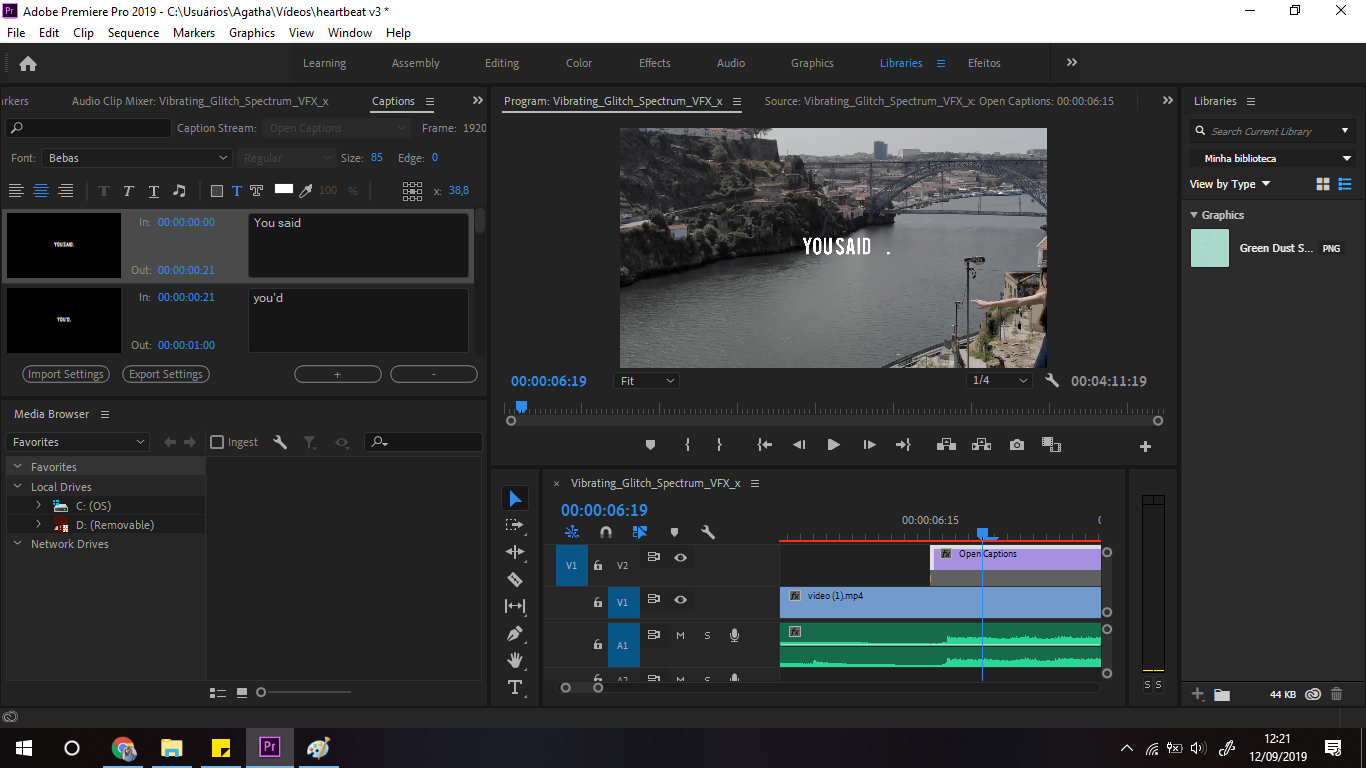Export current frame with camera icon
Image resolution: width=1366 pixels, height=768 pixels.
pyautogui.click(x=1017, y=445)
